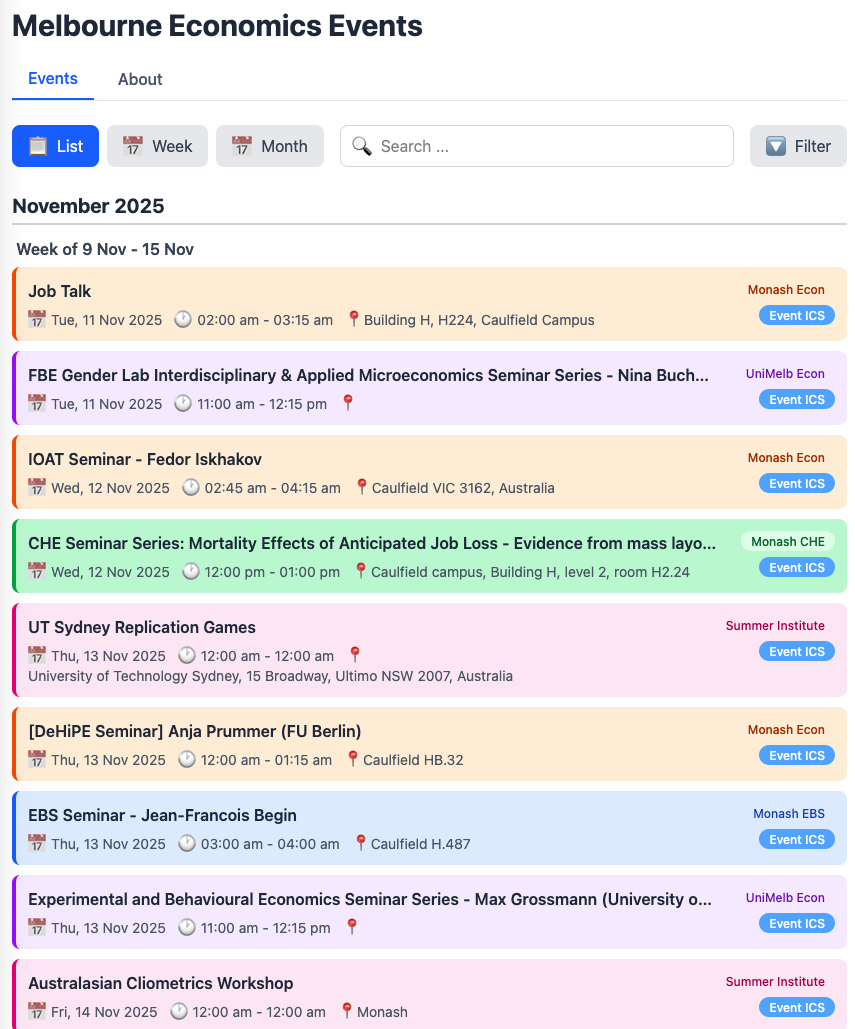Click the pin icon on FBE Gender Lab event
The height and width of the screenshot is (1029, 855).
pyautogui.click(x=348, y=404)
